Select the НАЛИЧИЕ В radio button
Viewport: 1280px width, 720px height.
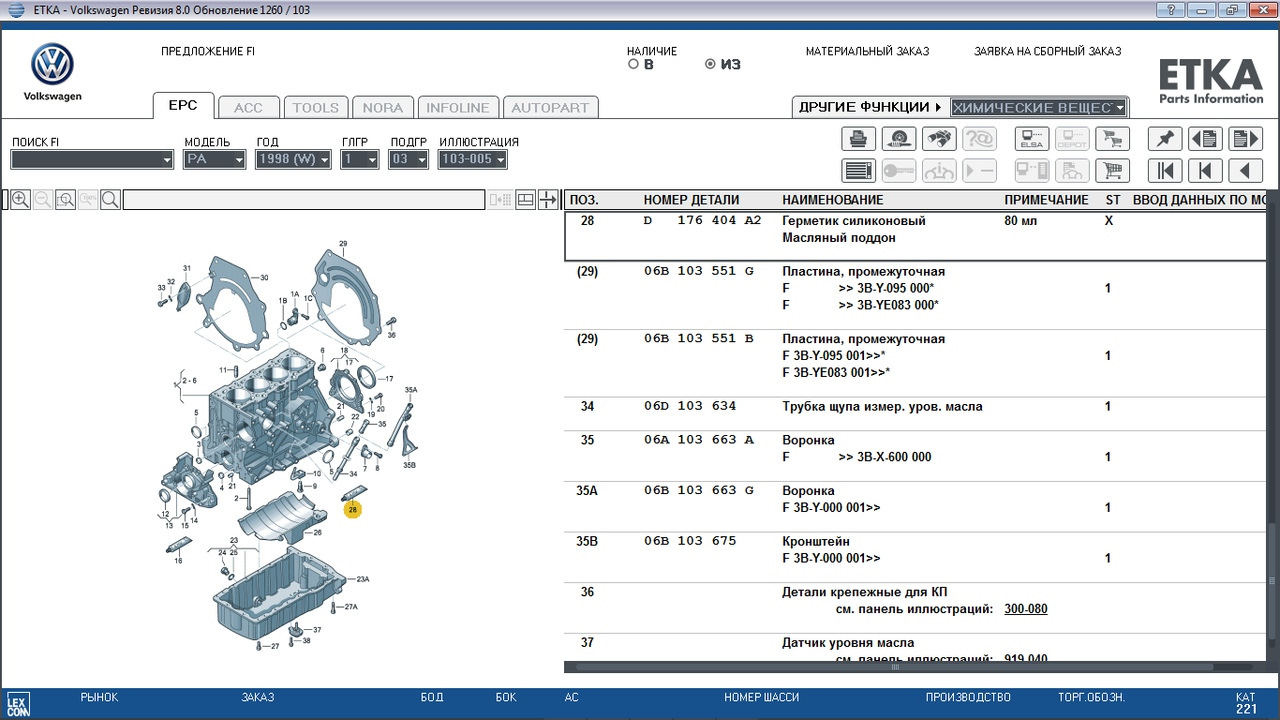633,64
